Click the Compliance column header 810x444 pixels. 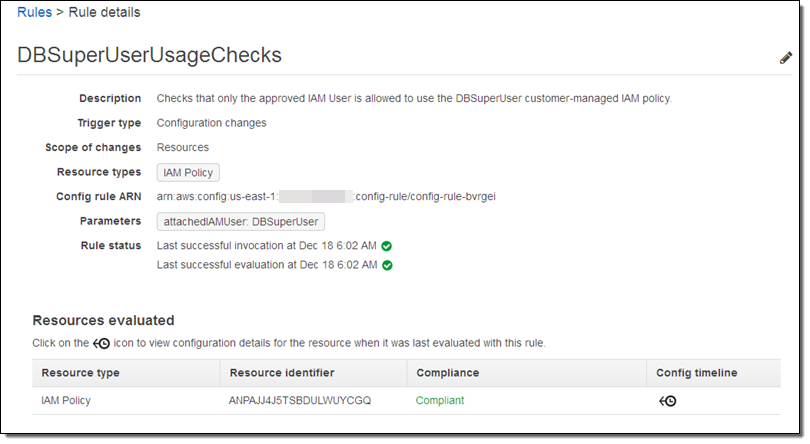pyautogui.click(x=448, y=373)
